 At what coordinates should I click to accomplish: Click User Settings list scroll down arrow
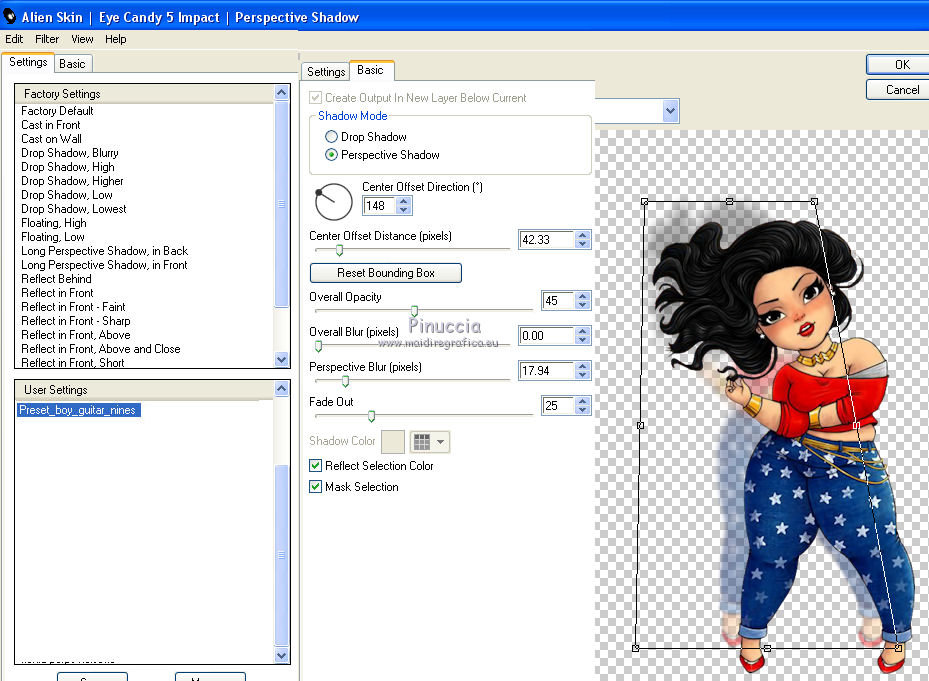point(281,656)
